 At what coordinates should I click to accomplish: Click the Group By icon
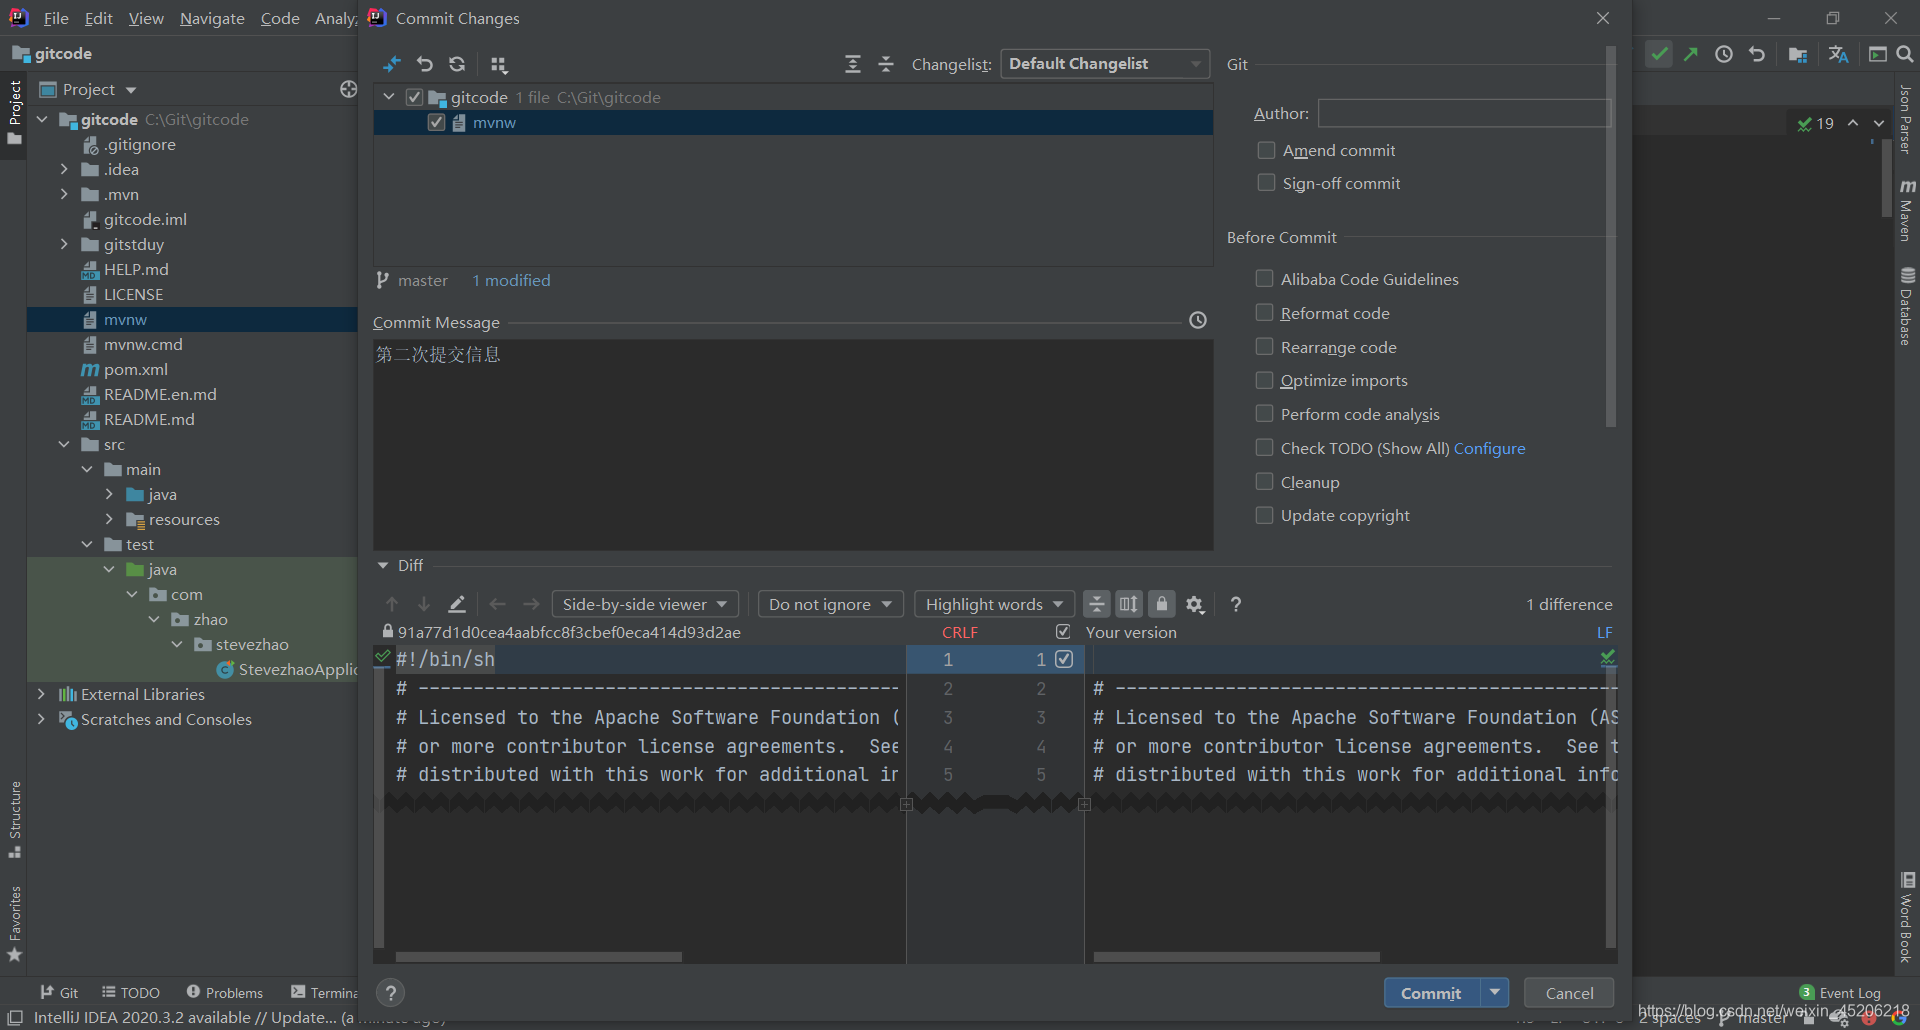tap(499, 65)
